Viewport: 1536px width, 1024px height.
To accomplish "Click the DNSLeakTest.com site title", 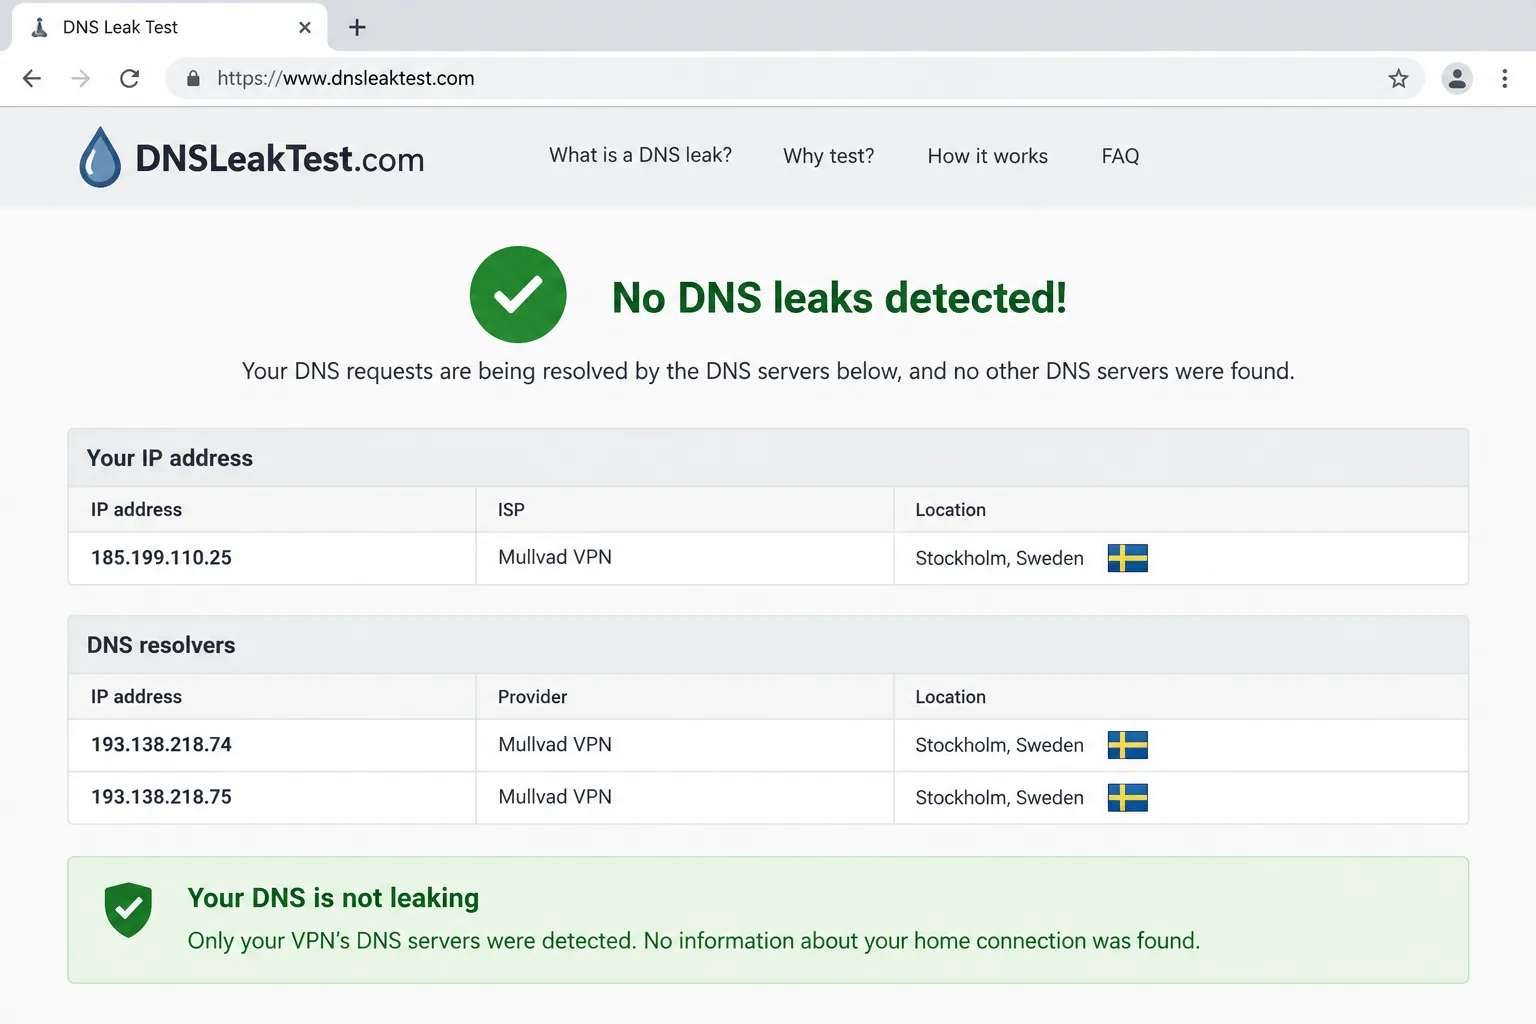I will tap(280, 158).
